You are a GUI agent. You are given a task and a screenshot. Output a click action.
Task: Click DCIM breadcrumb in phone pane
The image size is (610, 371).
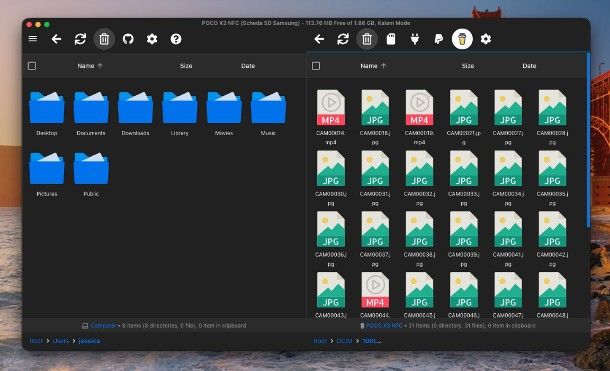click(344, 341)
